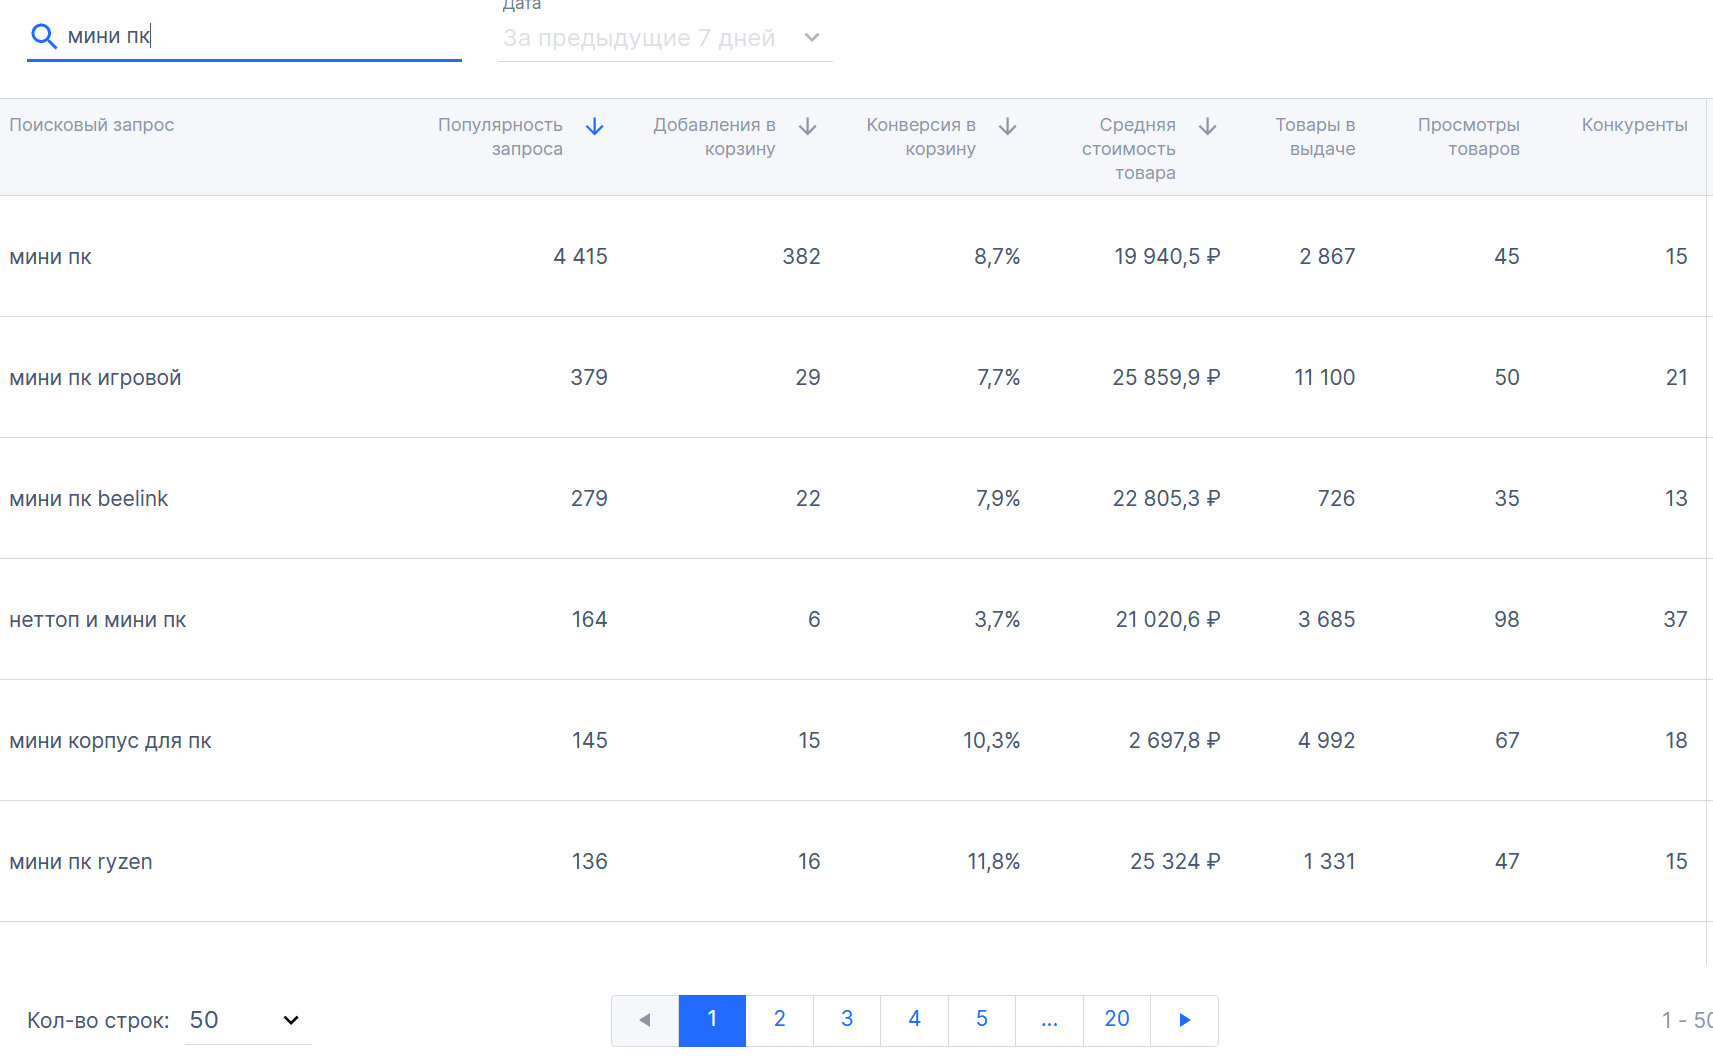Focus the search query input field
Screen dimensions: 1713x1064
260,37
